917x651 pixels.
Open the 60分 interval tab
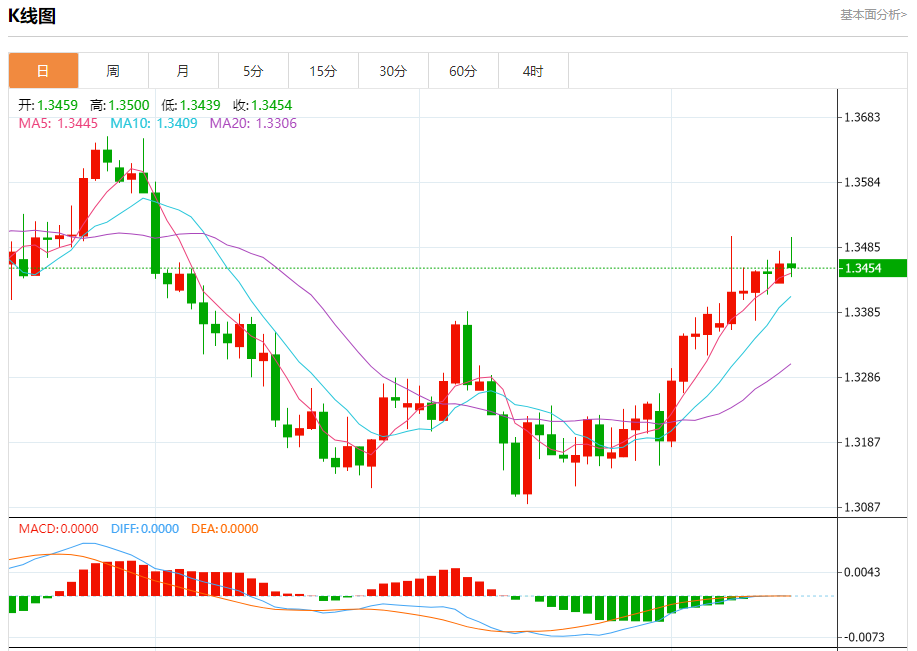tap(463, 71)
